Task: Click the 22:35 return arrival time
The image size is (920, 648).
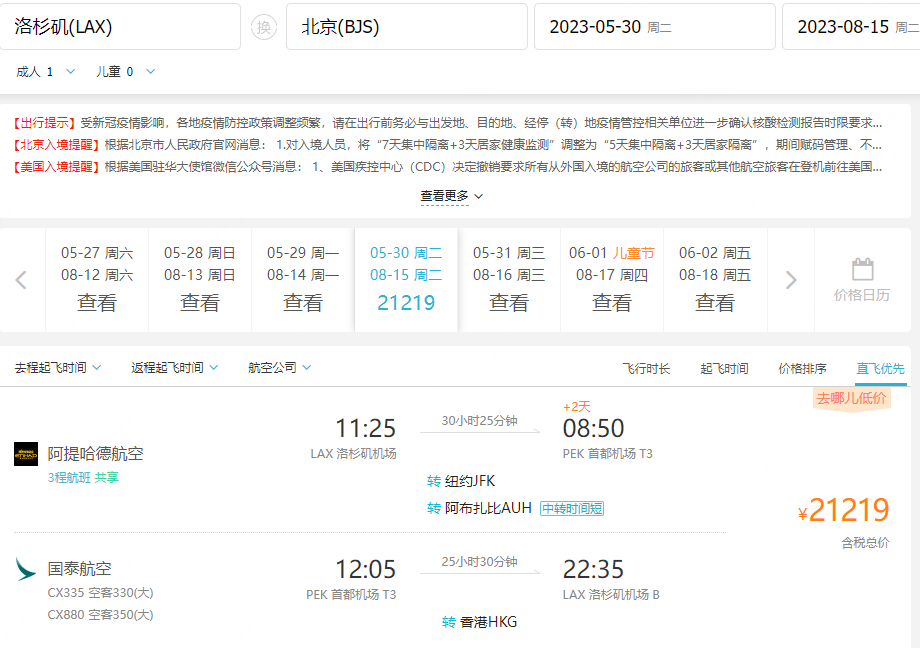Action: [x=593, y=569]
